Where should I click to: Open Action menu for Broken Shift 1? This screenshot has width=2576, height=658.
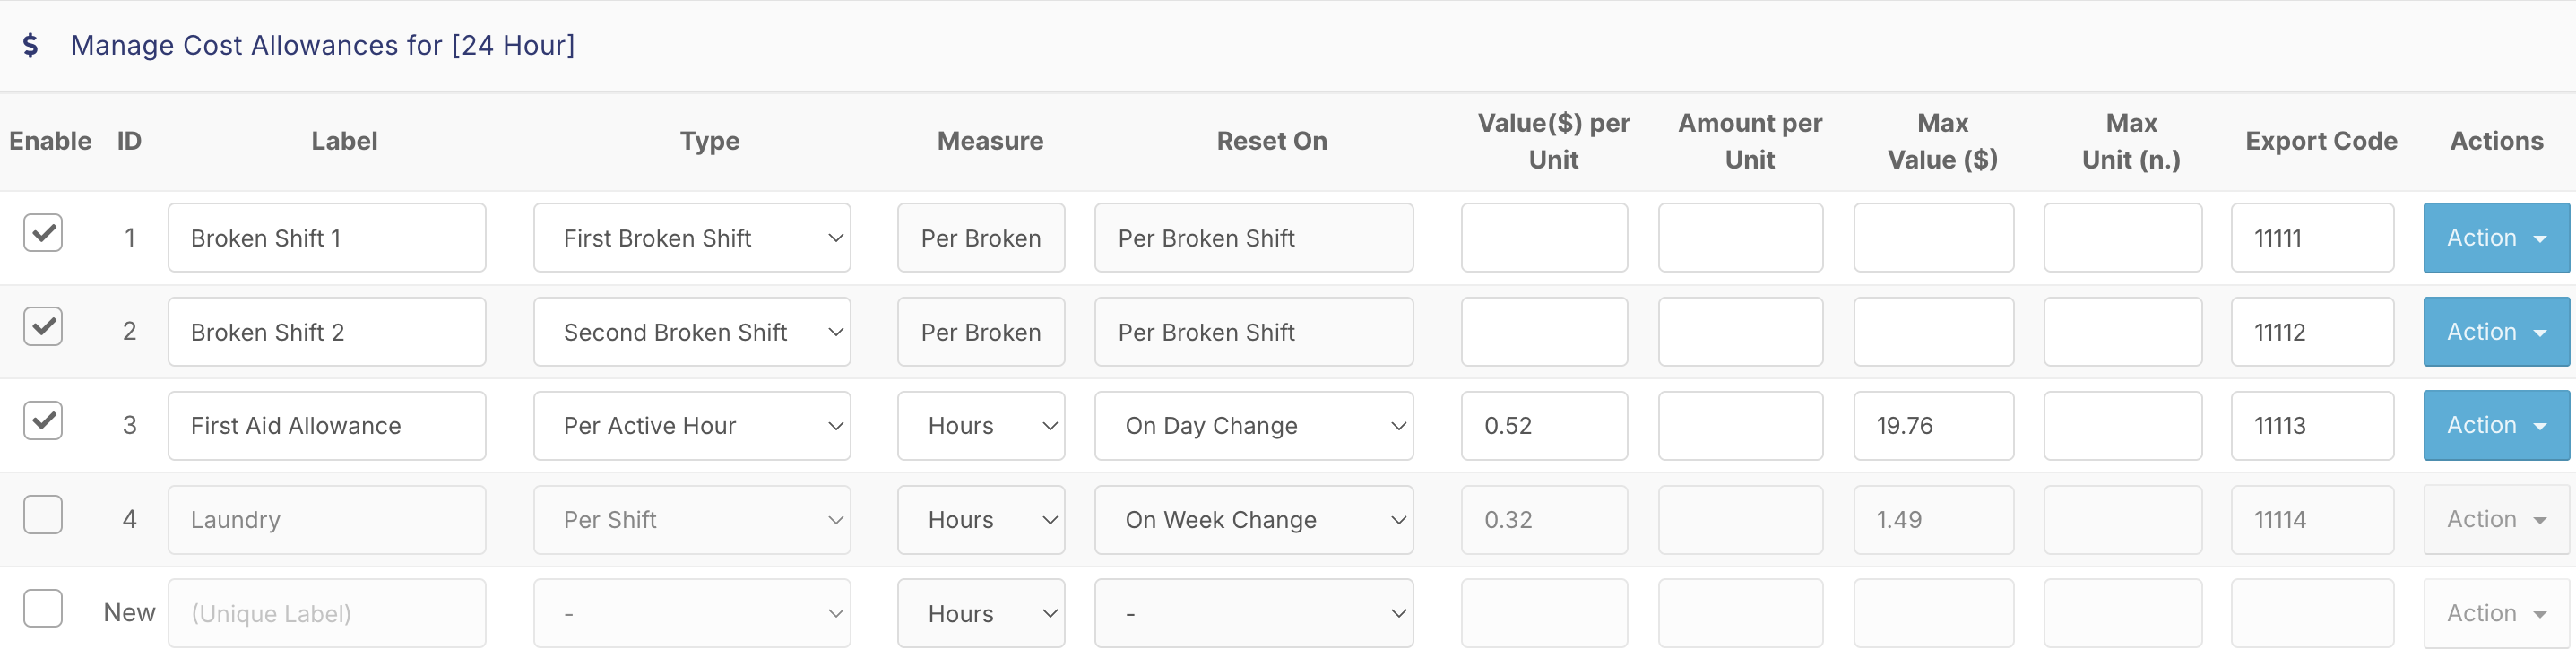point(2495,238)
